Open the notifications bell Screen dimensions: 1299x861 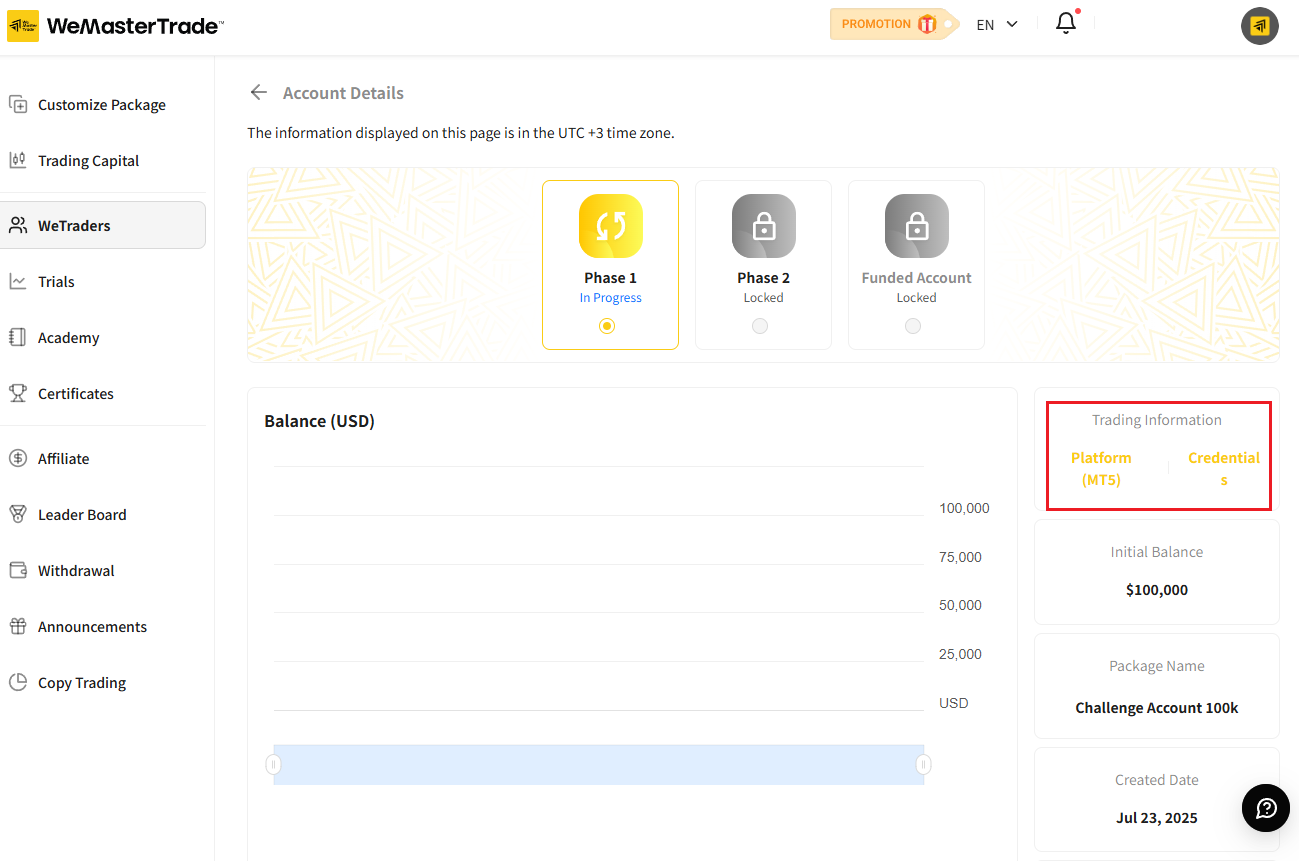point(1066,23)
